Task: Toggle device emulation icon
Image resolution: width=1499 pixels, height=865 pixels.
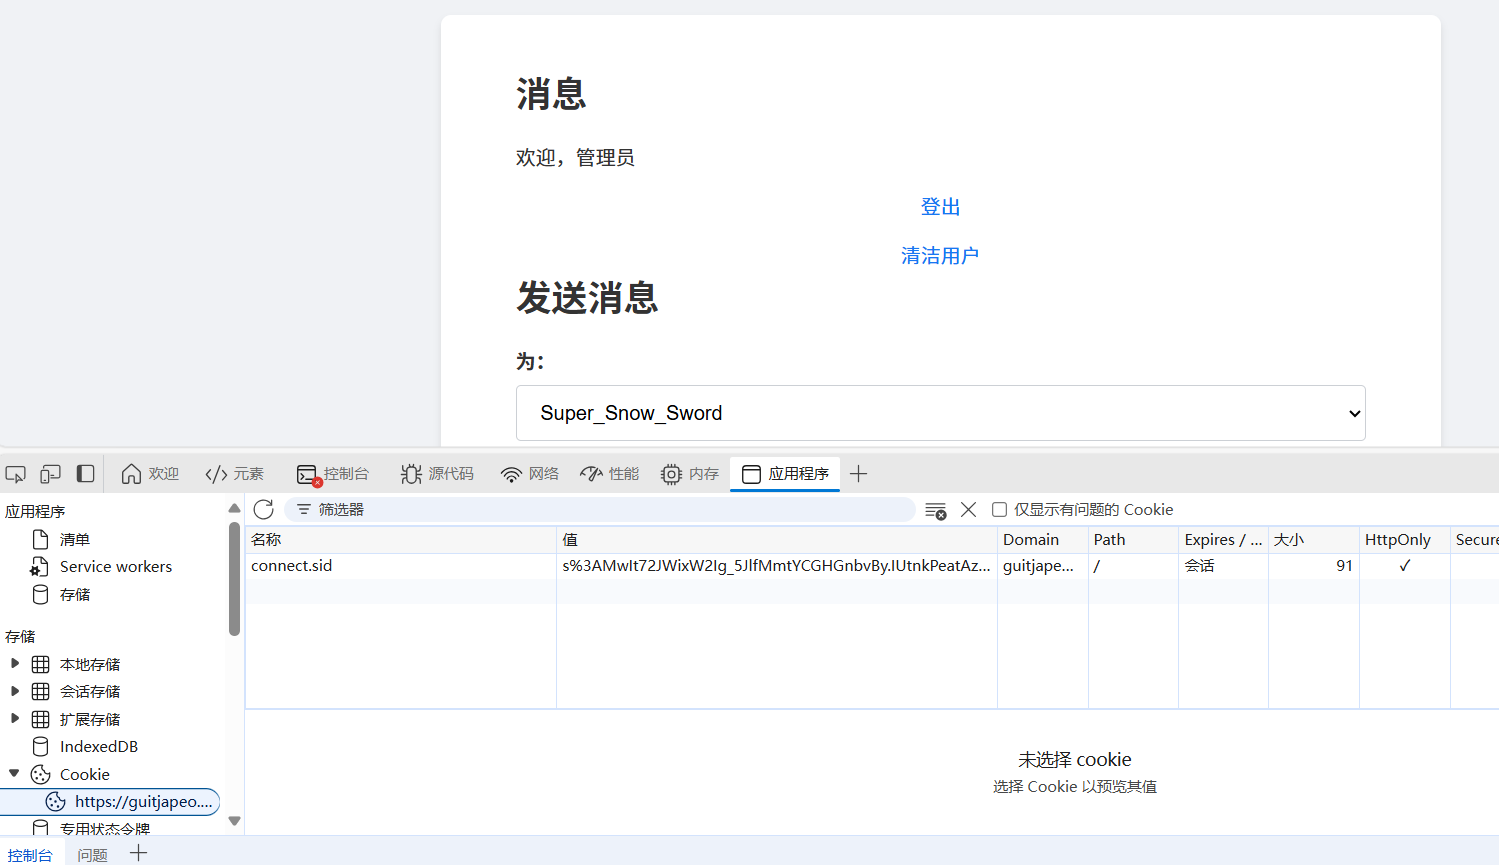Action: (50, 474)
